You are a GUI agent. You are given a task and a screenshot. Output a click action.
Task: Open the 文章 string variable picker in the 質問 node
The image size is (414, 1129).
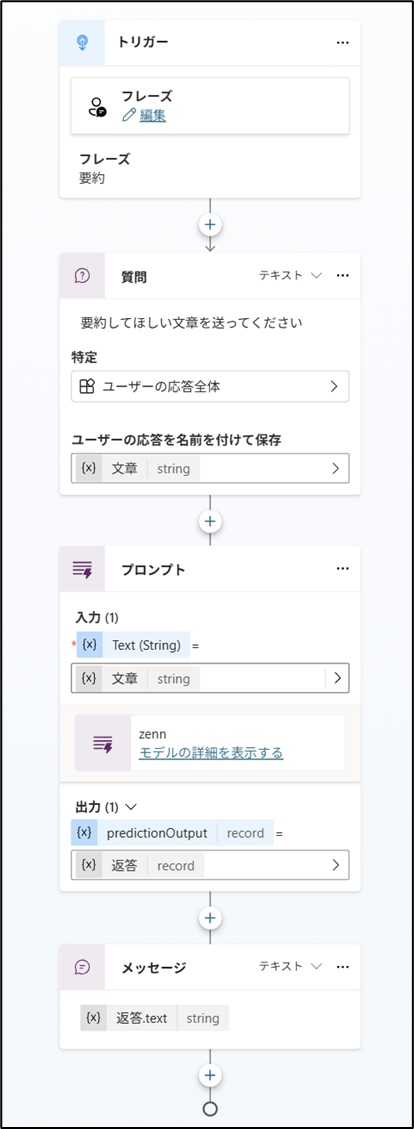coord(210,468)
